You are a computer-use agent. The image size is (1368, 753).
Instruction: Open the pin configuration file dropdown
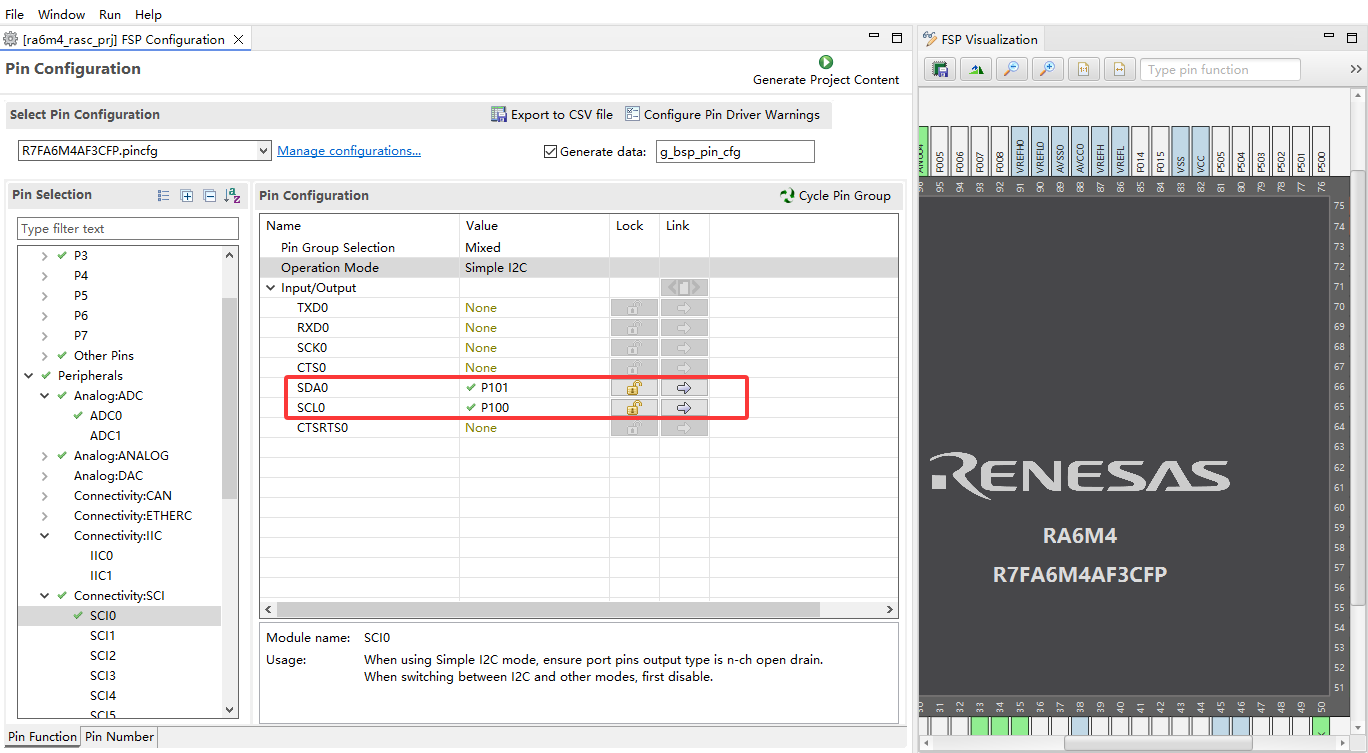point(264,151)
